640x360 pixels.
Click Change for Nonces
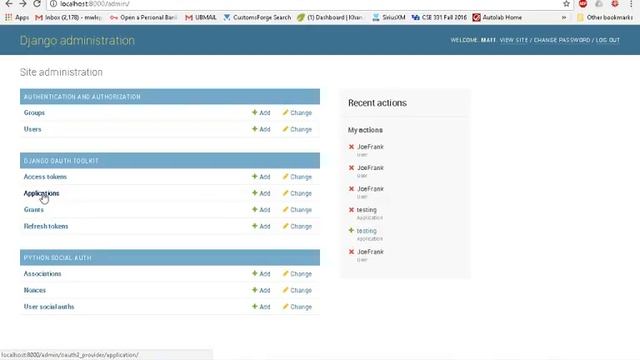coord(297,290)
